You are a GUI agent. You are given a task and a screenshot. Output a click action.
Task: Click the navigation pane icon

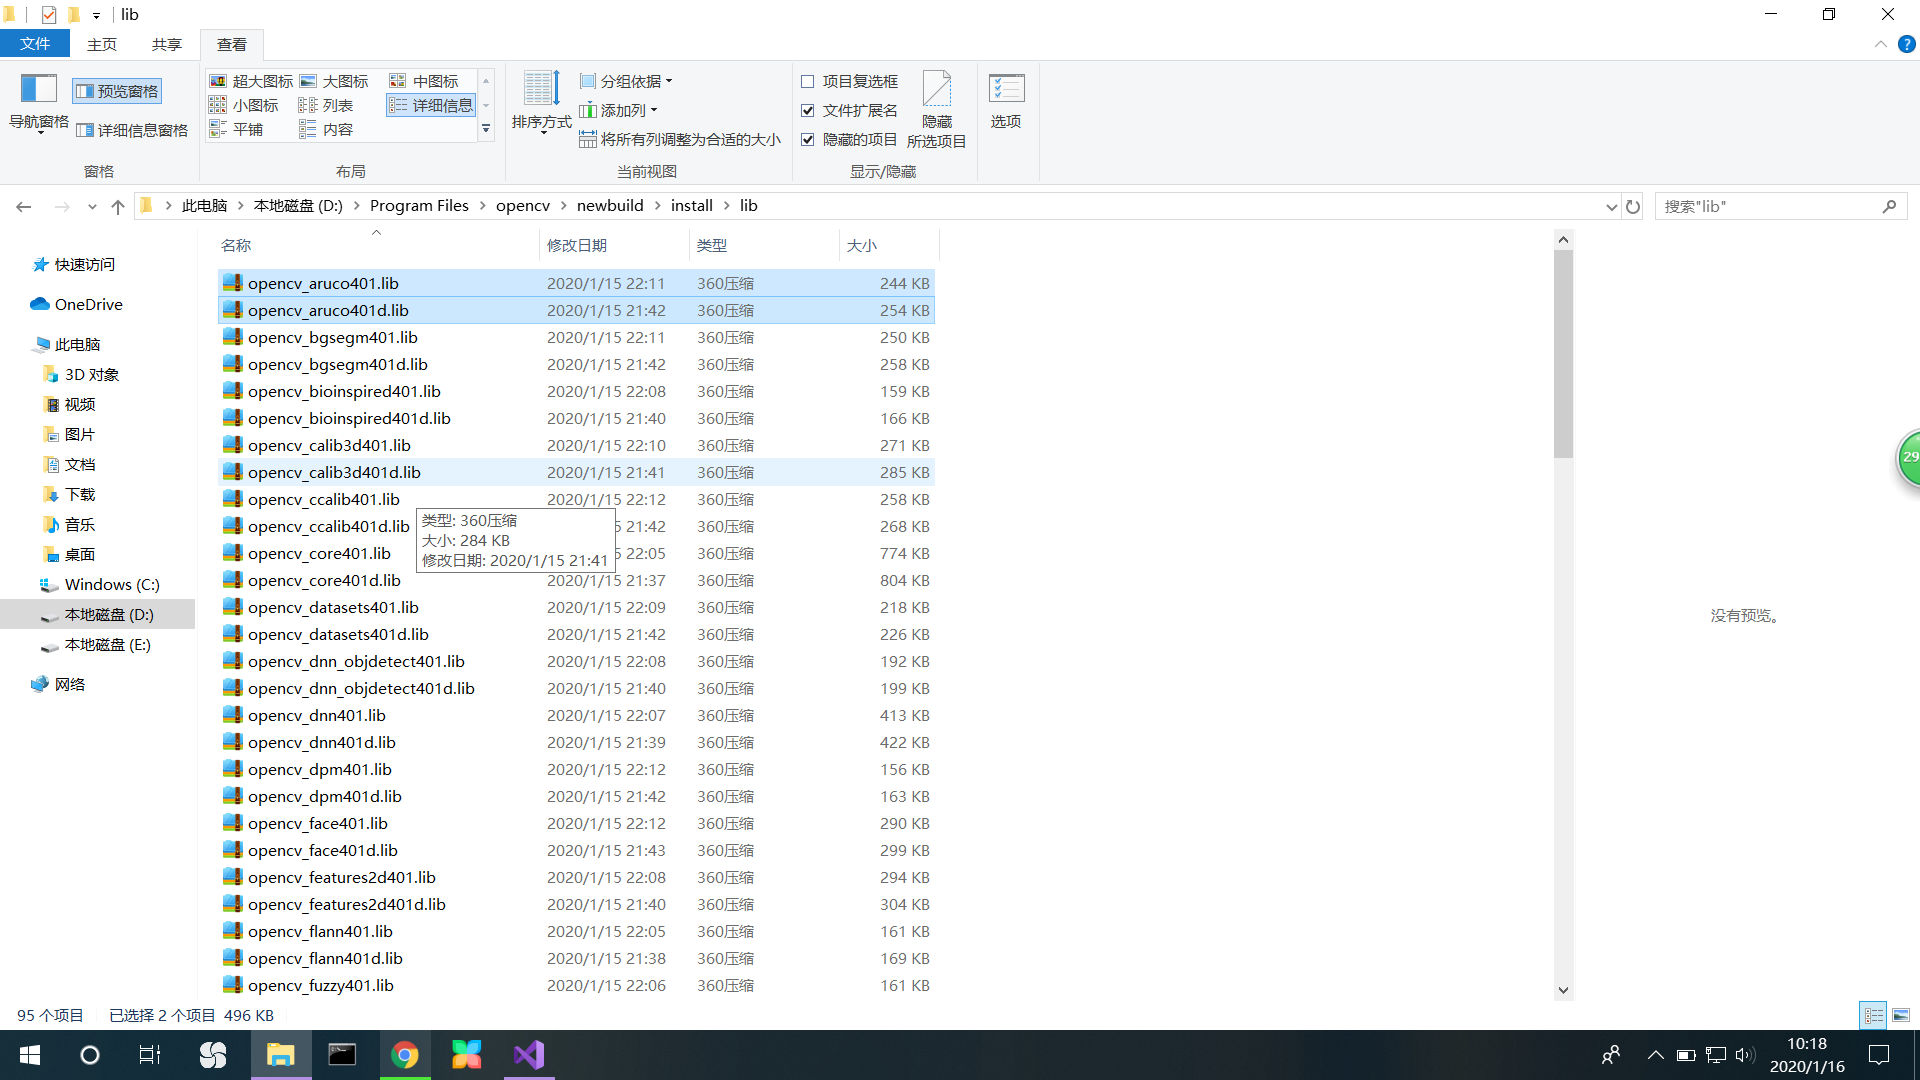point(38,90)
